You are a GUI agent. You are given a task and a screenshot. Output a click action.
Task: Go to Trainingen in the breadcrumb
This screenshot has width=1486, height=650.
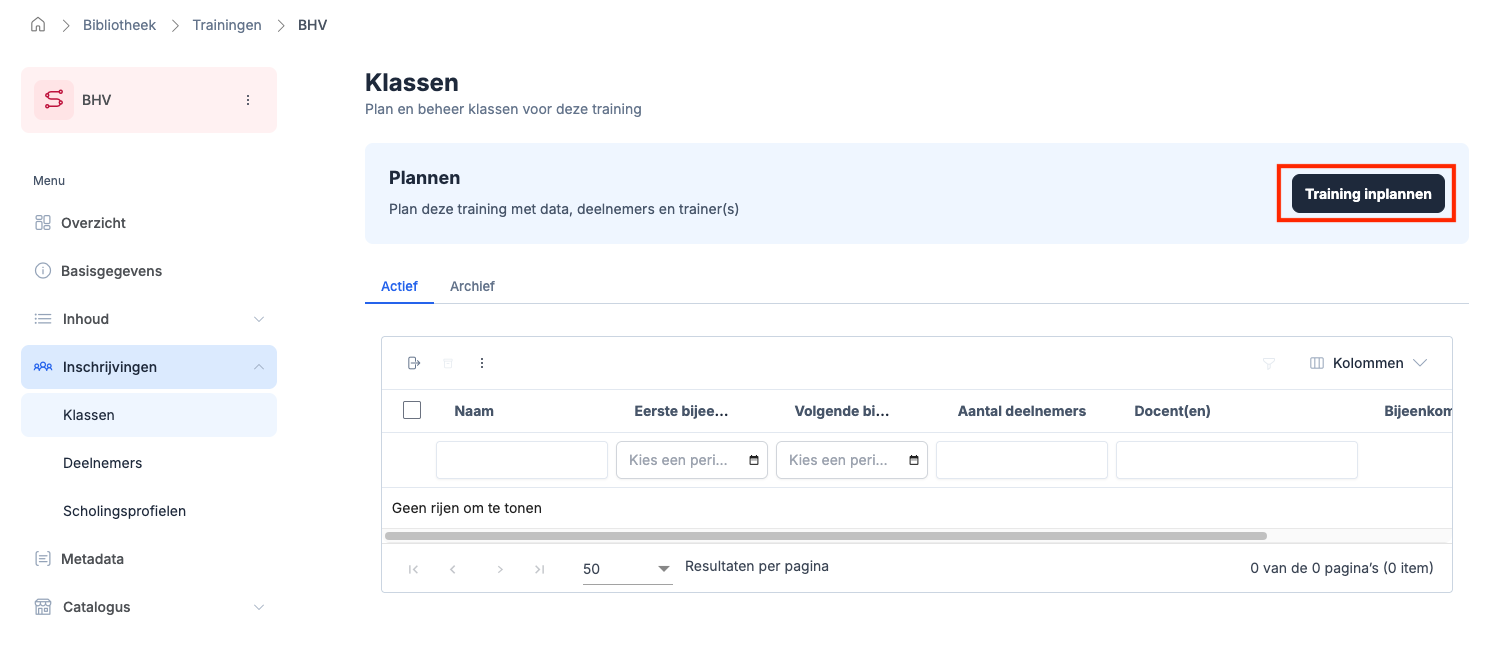pos(226,25)
